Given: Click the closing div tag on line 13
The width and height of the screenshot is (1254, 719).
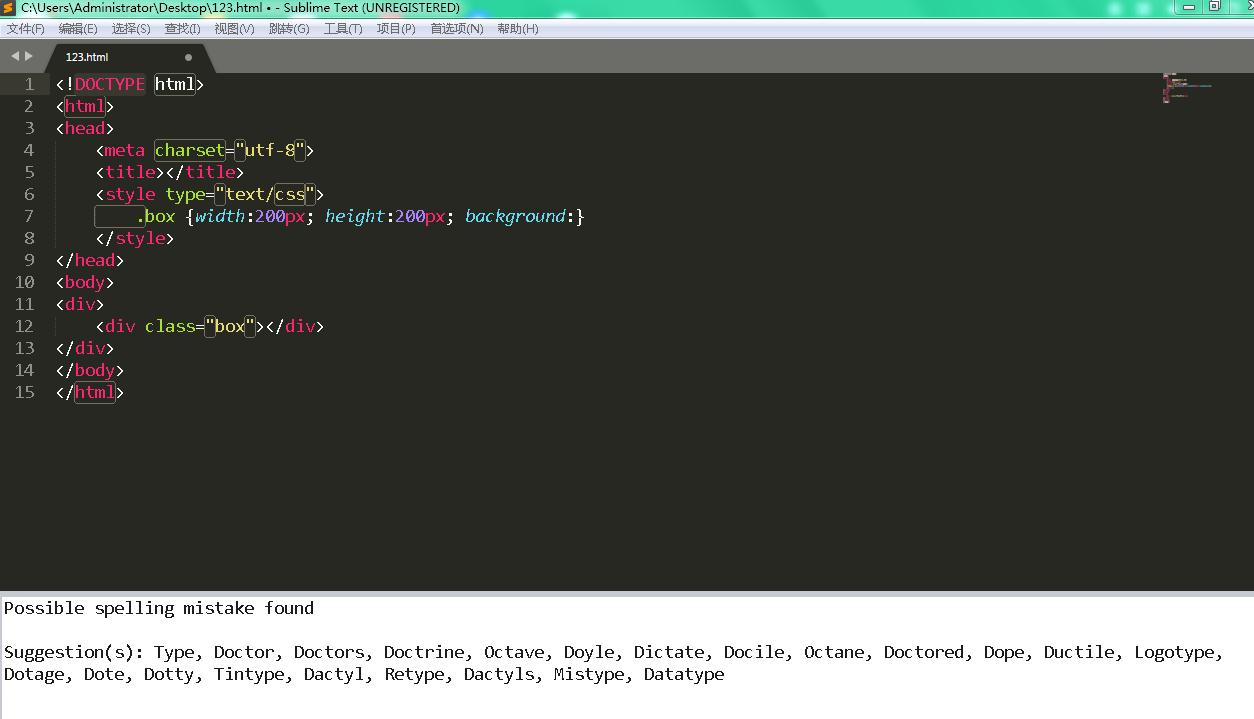Looking at the screenshot, I should (x=85, y=348).
